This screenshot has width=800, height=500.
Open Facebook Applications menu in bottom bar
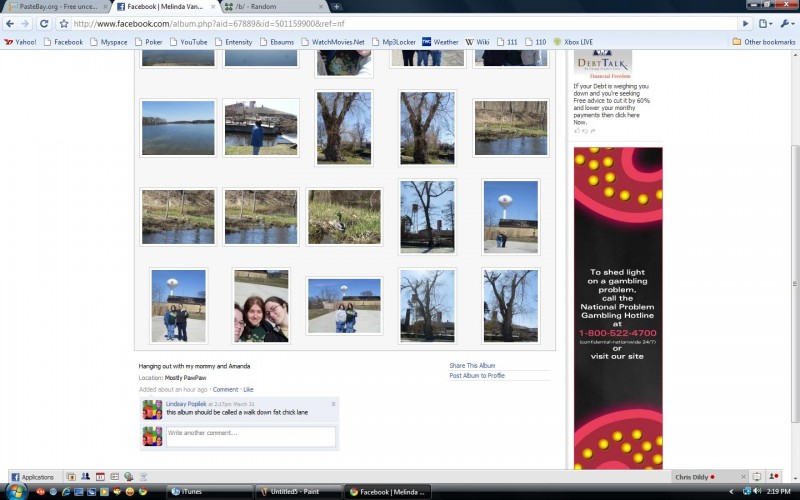coord(33,477)
